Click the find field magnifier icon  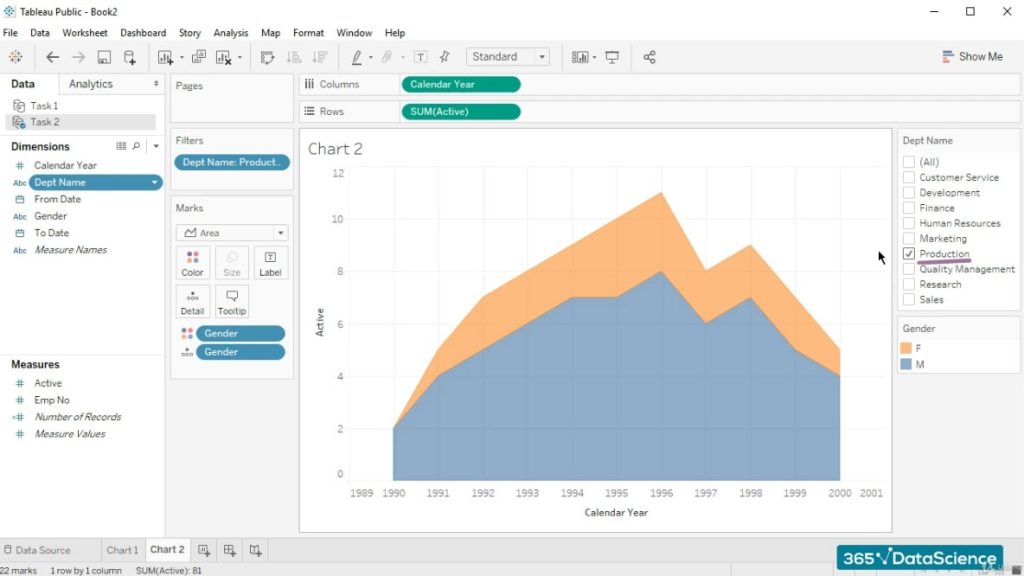136,146
